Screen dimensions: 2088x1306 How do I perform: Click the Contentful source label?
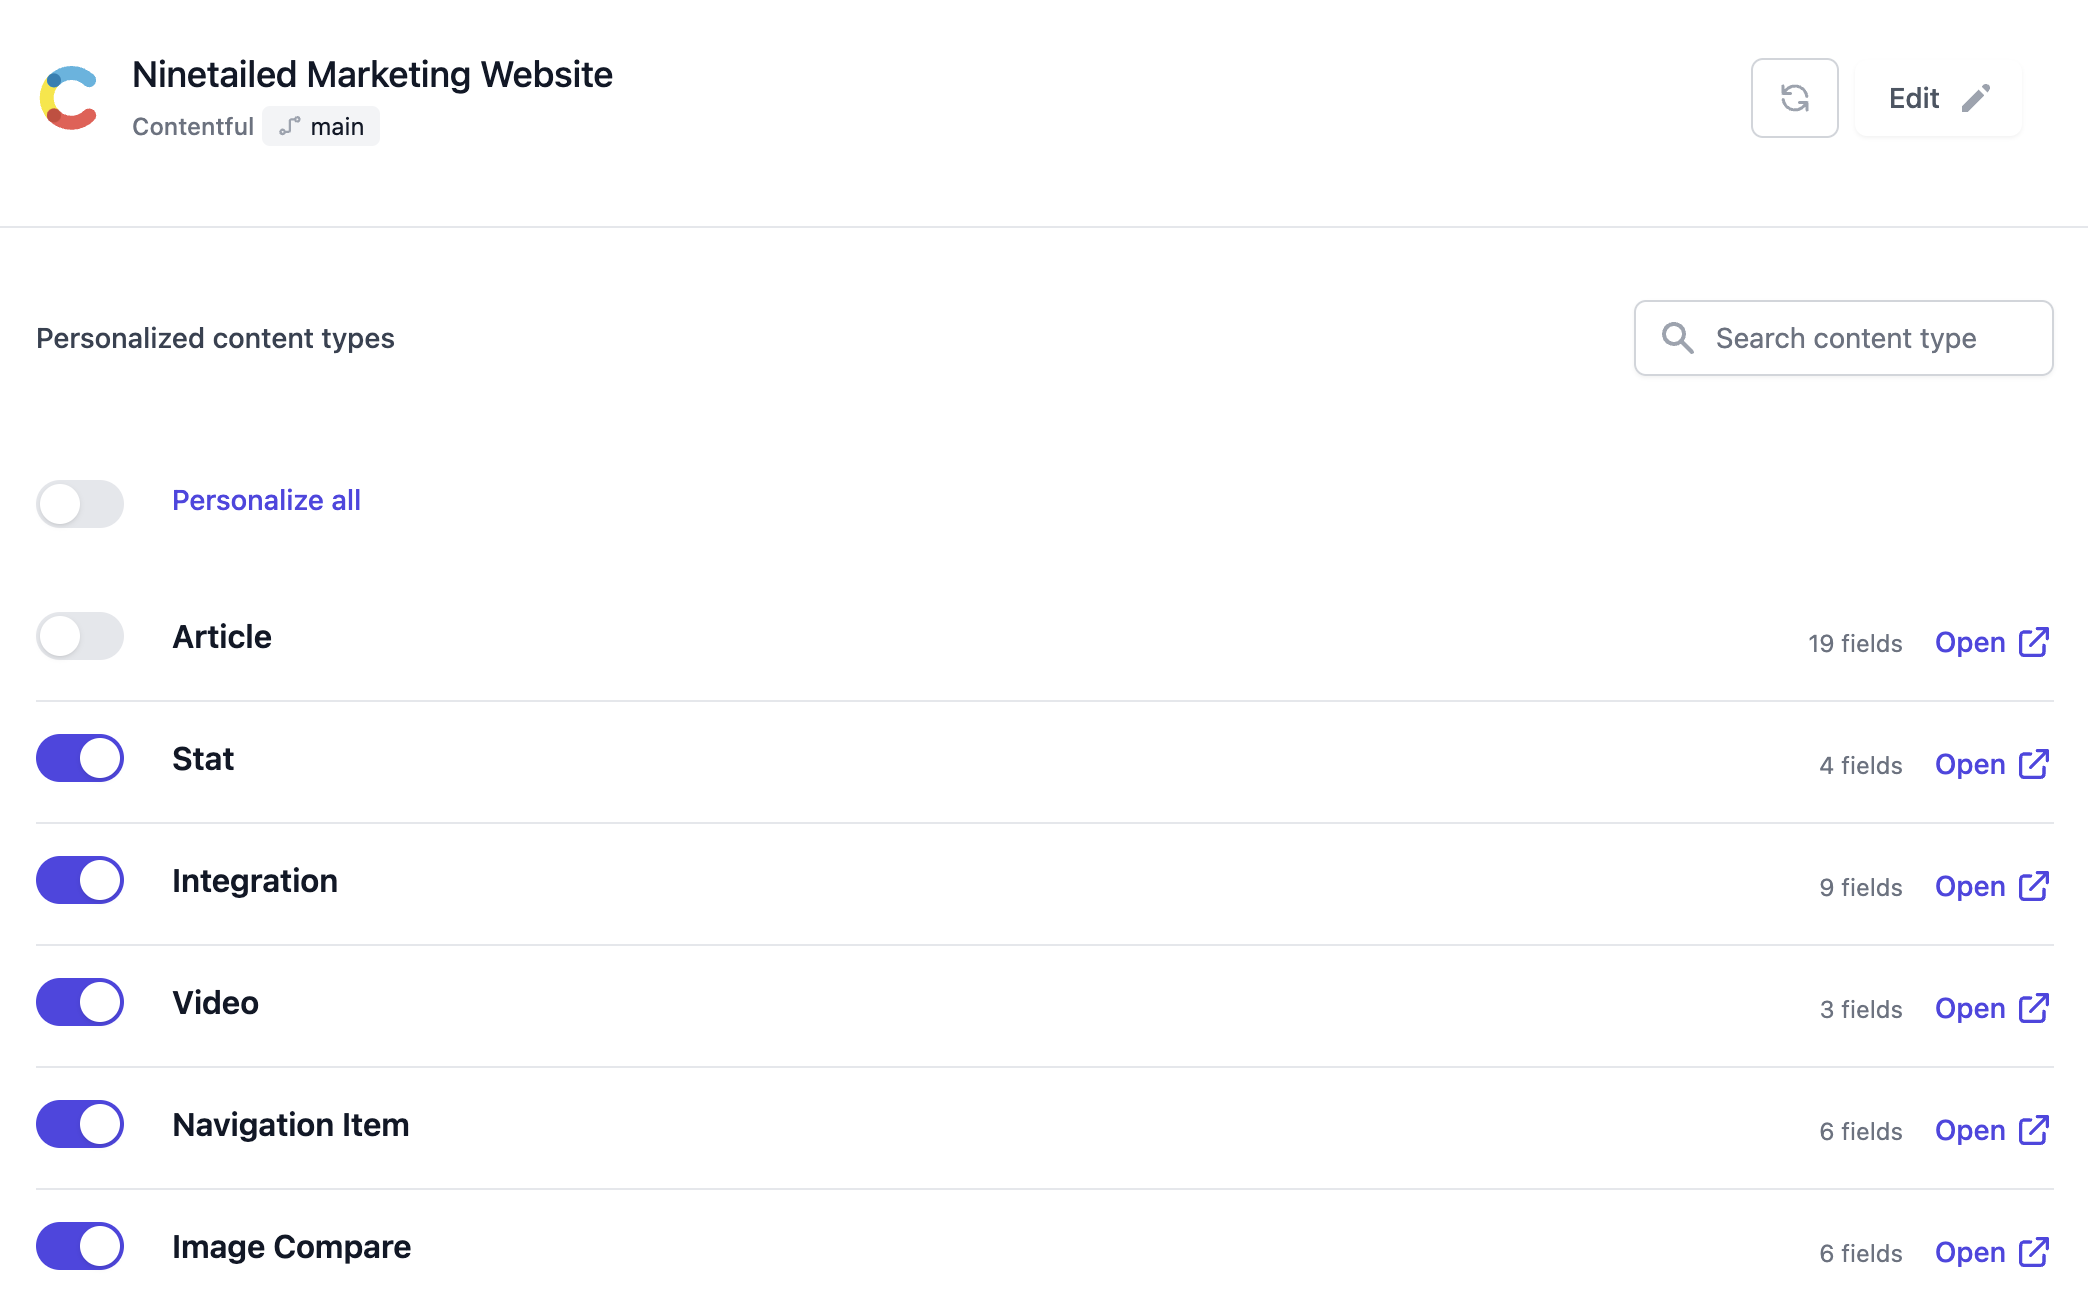[x=191, y=126]
